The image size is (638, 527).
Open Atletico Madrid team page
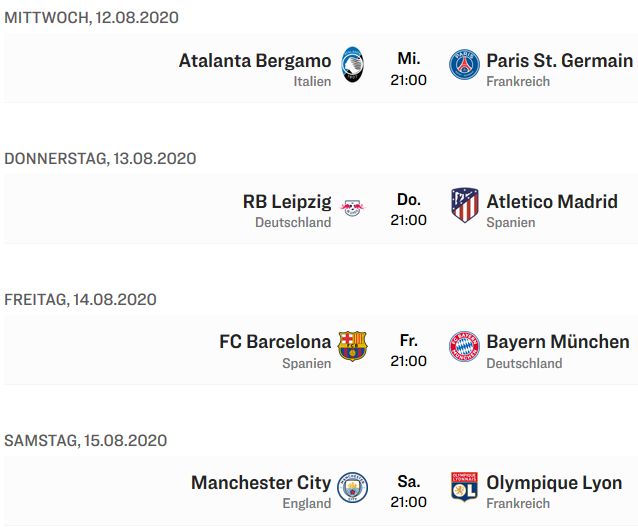click(552, 201)
